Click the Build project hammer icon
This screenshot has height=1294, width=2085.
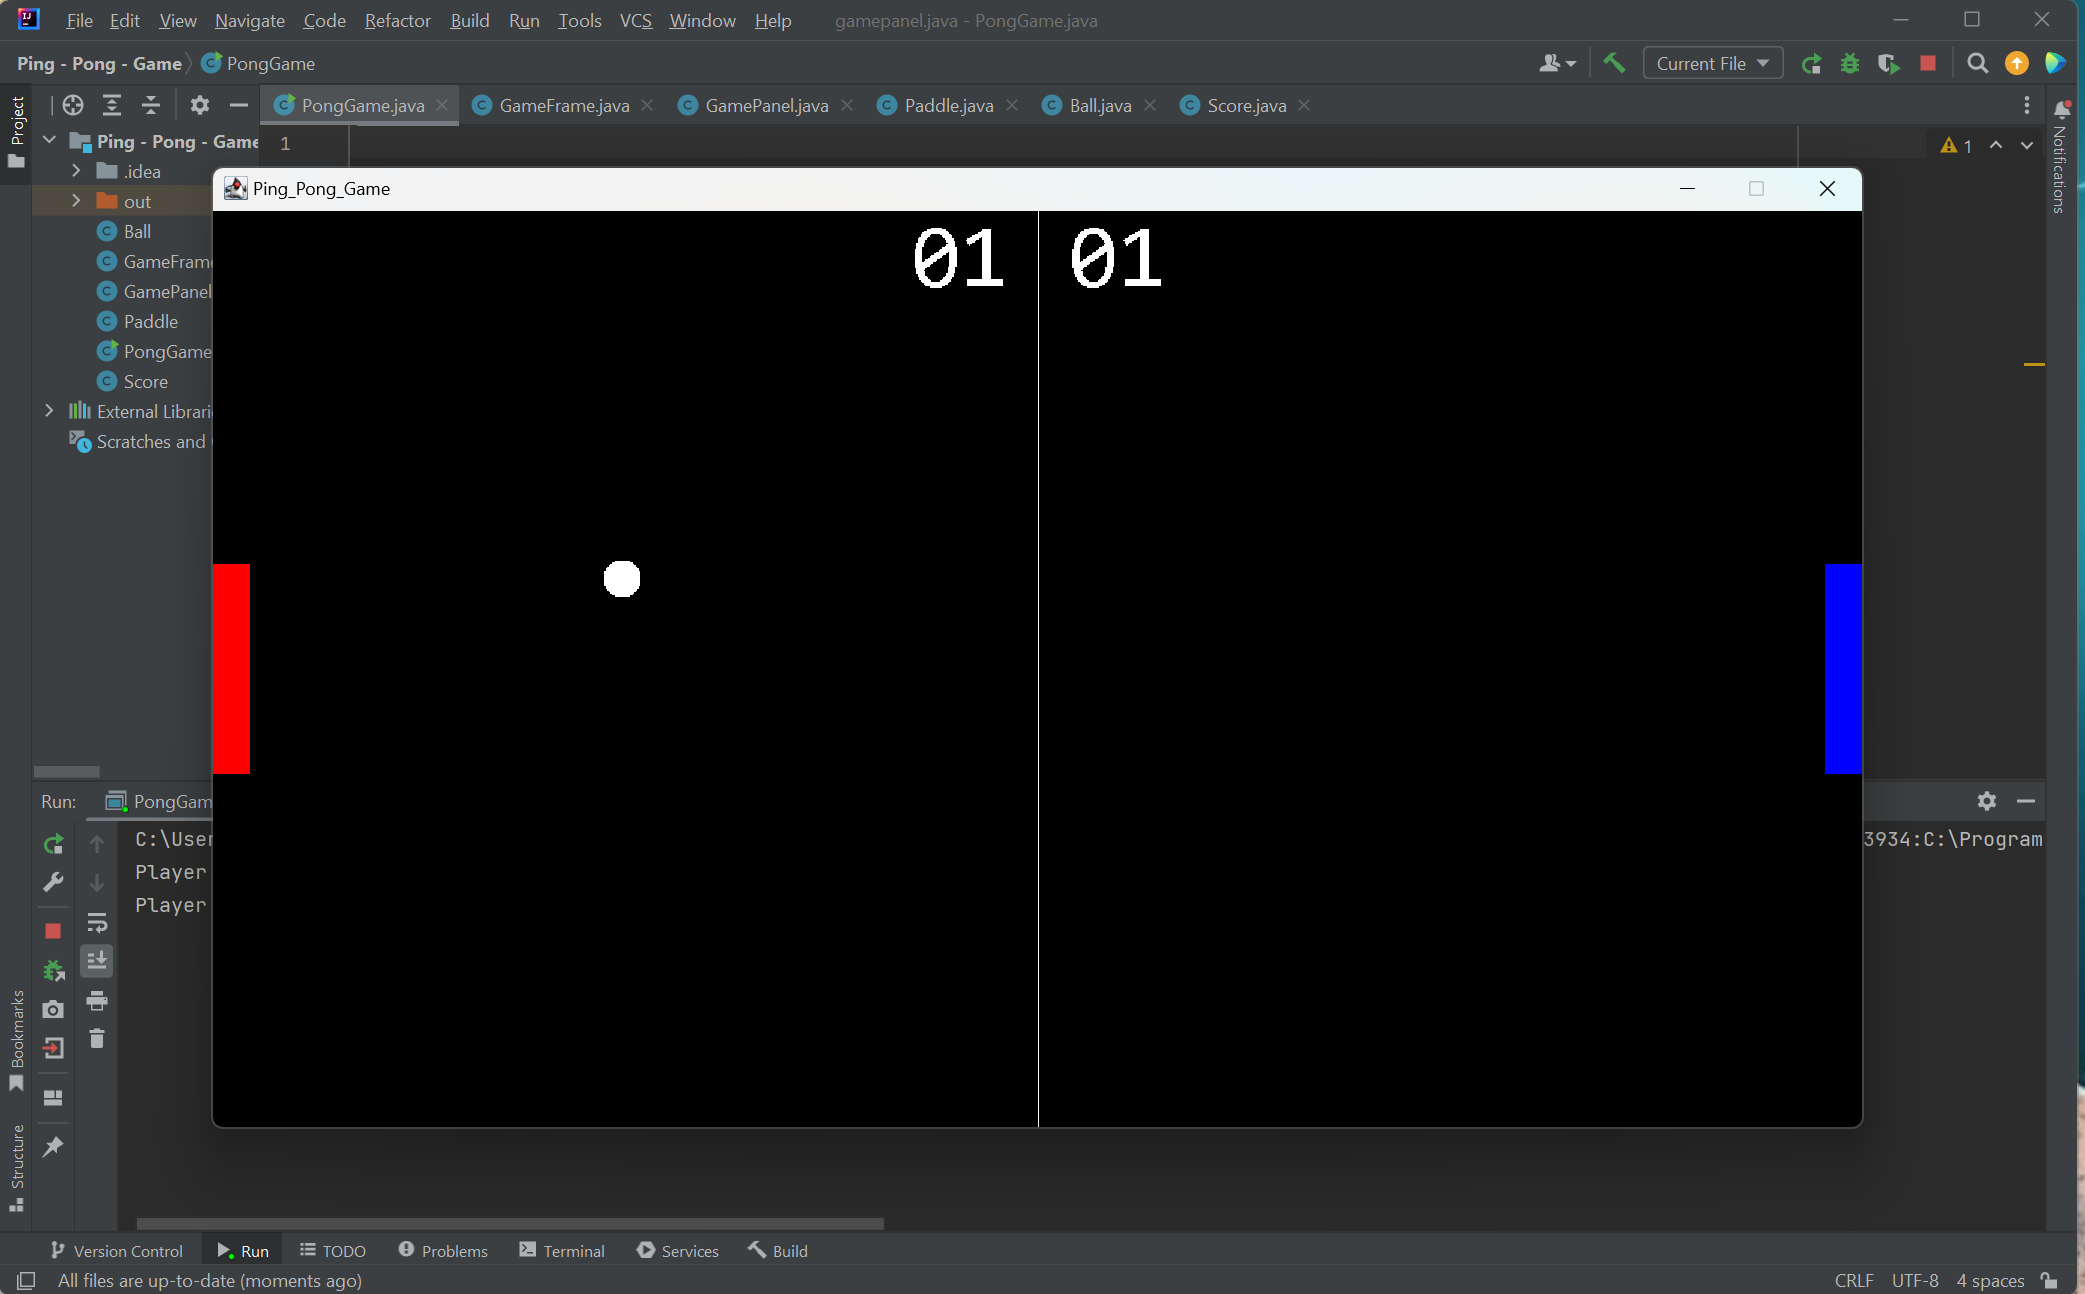tap(1613, 63)
